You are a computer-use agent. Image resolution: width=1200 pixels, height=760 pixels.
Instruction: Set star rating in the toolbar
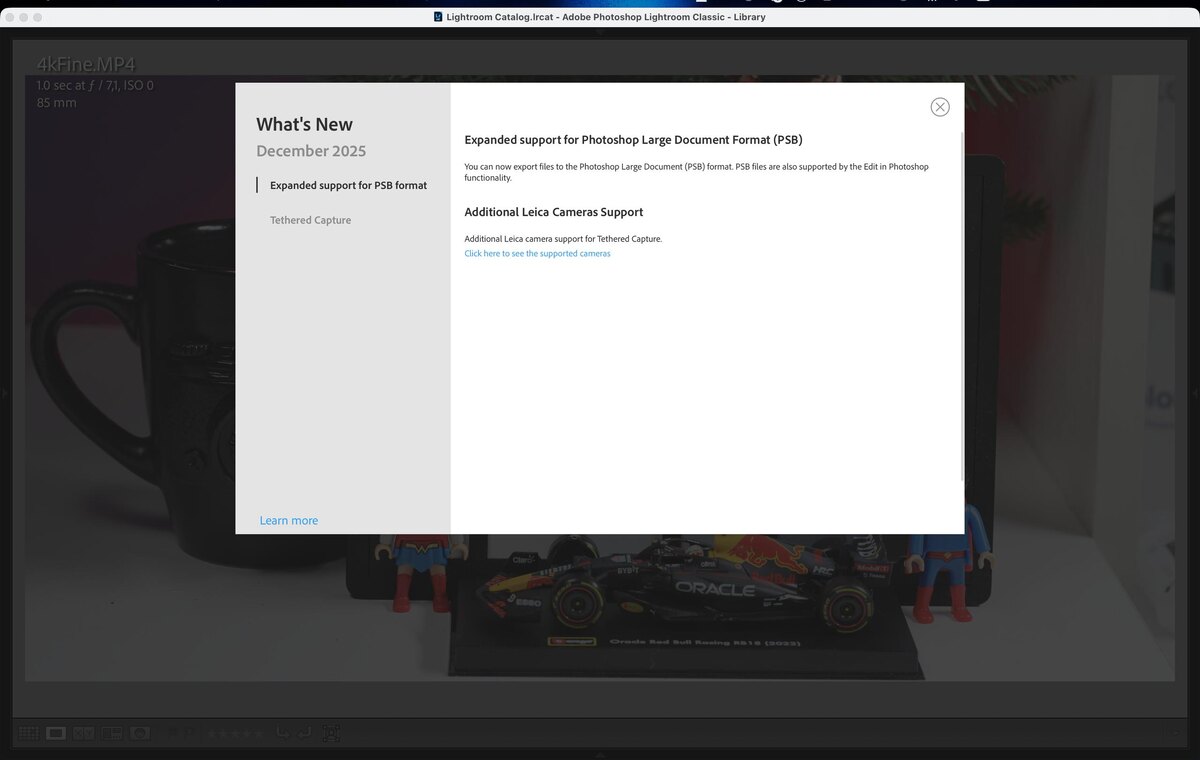coord(236,733)
